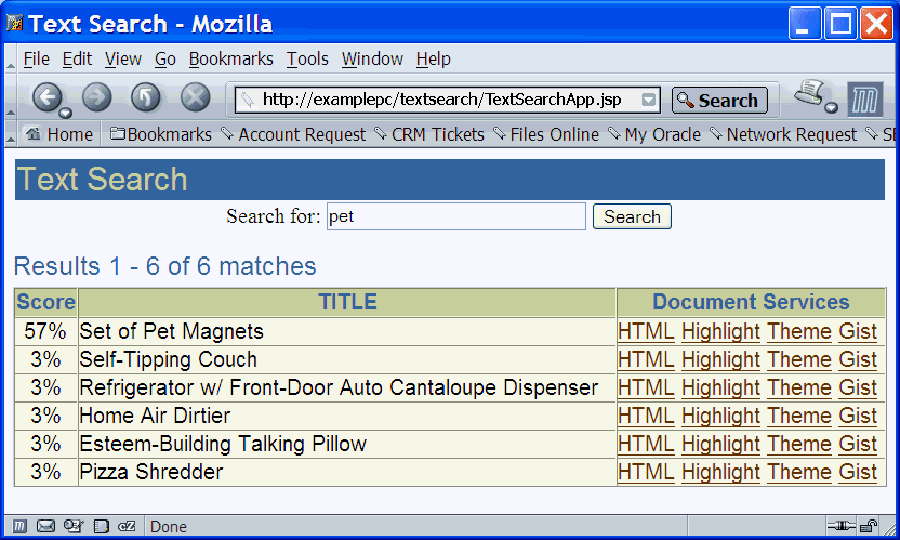Click the Print icon in toolbar
900x540 pixels.
(811, 95)
